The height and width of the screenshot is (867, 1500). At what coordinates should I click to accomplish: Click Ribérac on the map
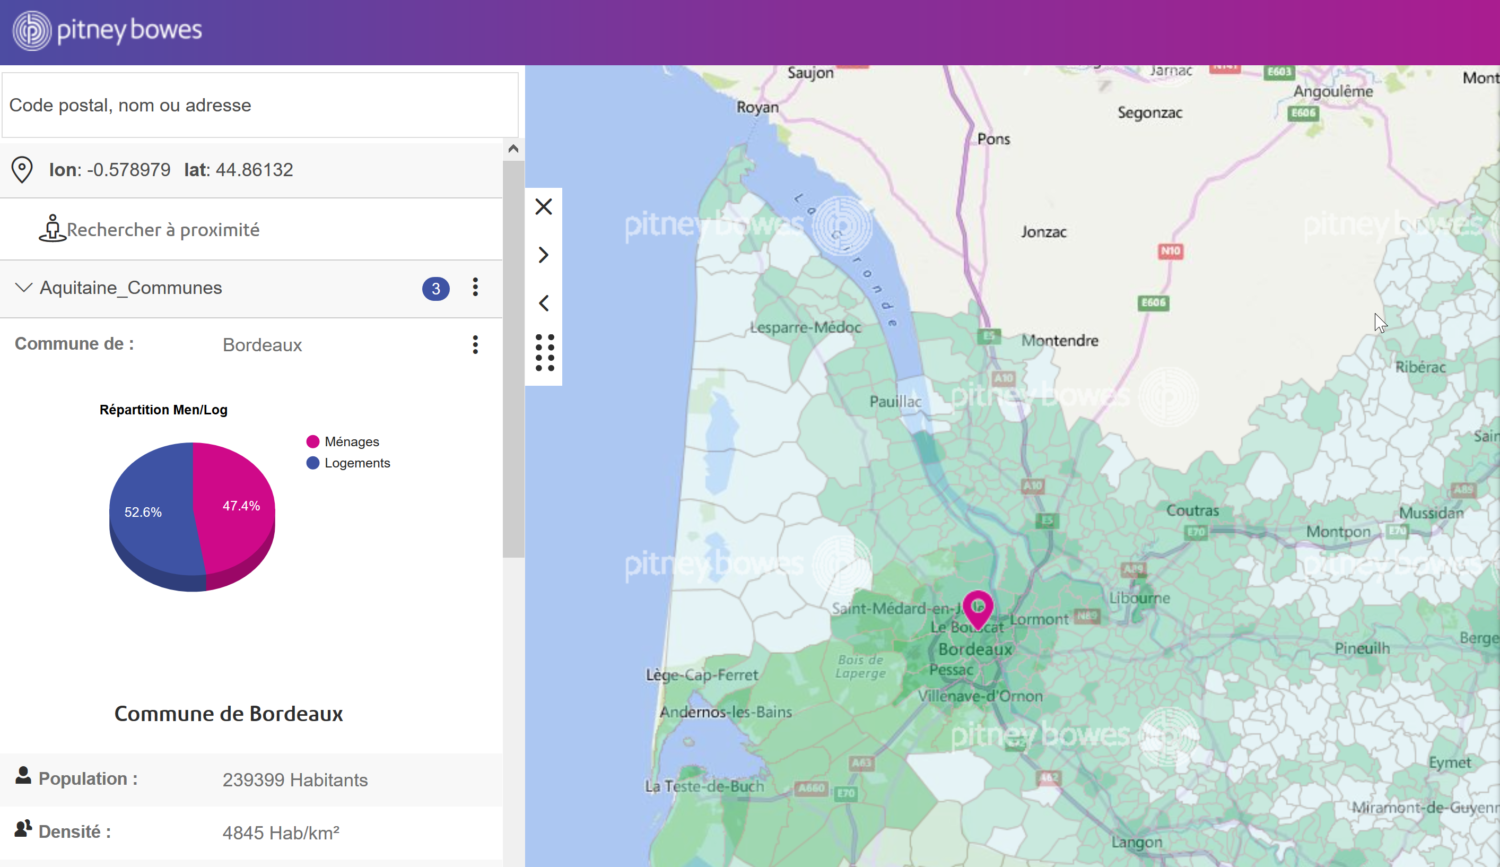(1421, 367)
